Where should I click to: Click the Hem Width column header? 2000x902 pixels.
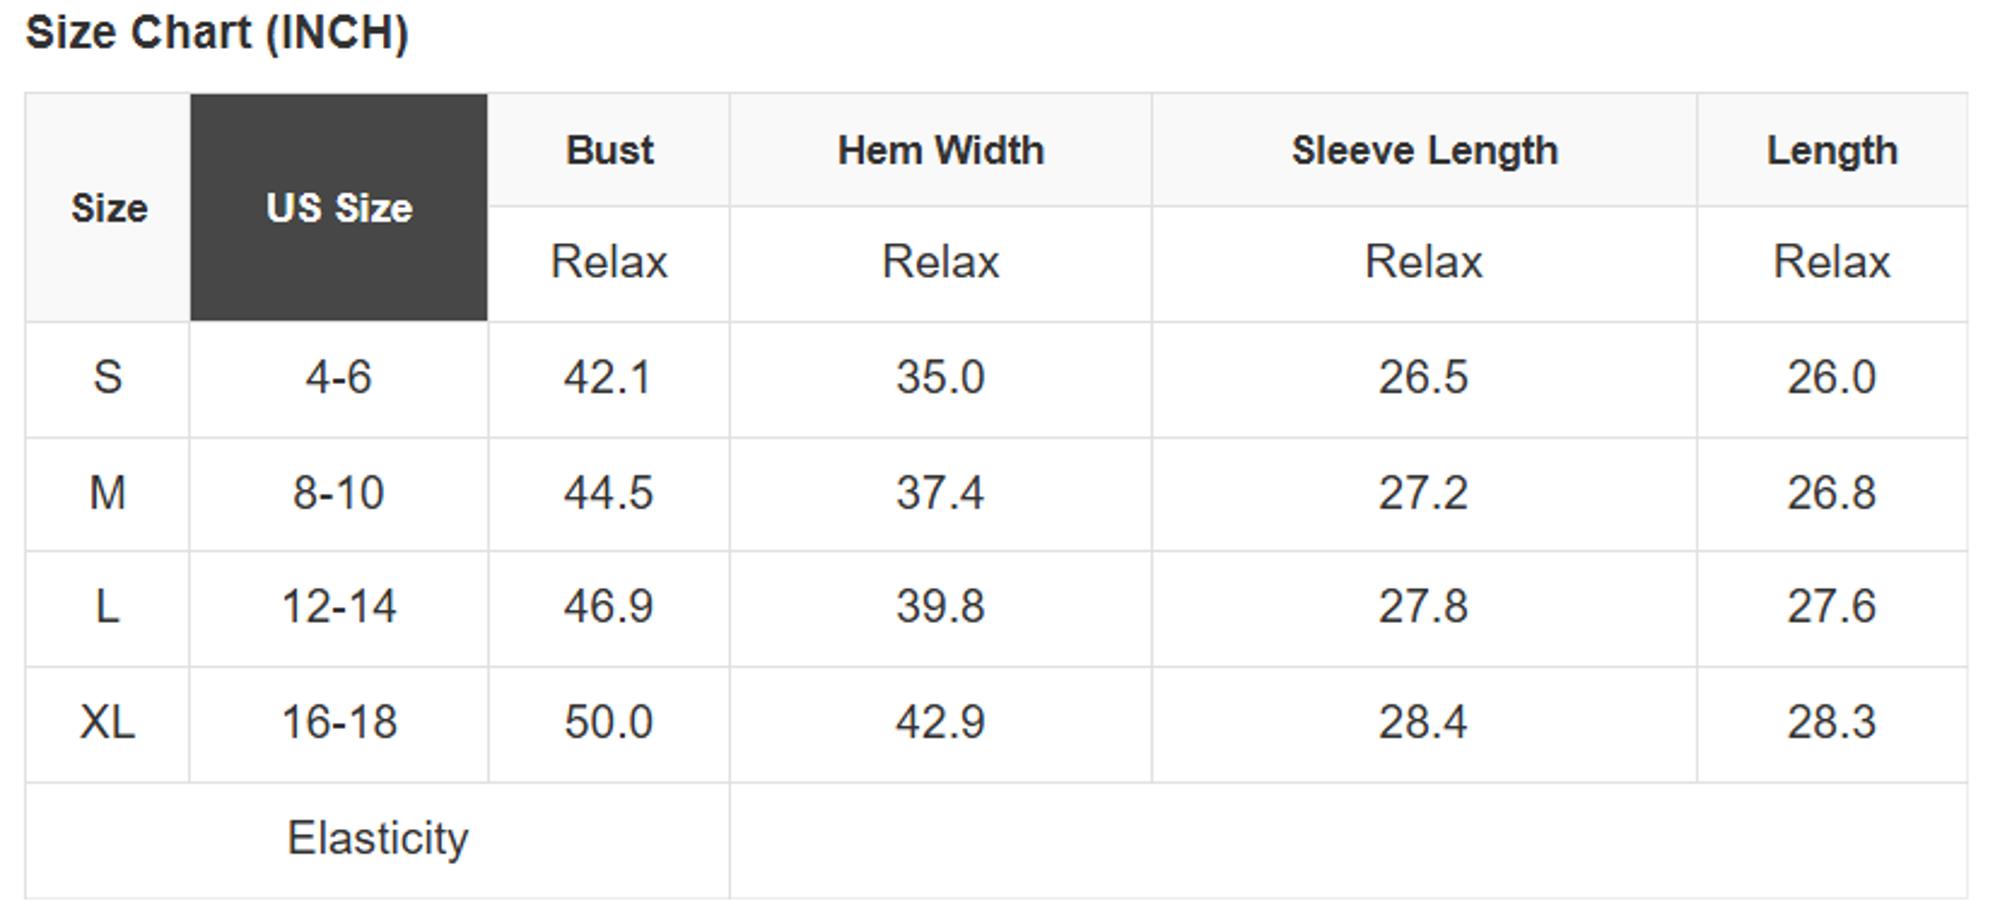point(941,151)
